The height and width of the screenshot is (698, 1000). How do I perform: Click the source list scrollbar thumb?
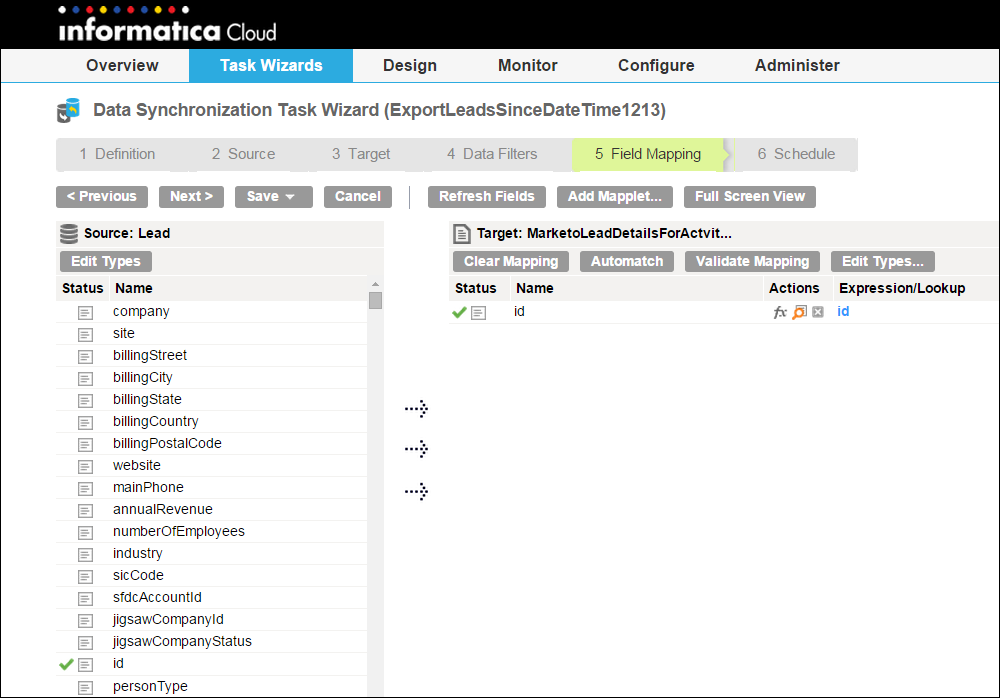[x=376, y=301]
